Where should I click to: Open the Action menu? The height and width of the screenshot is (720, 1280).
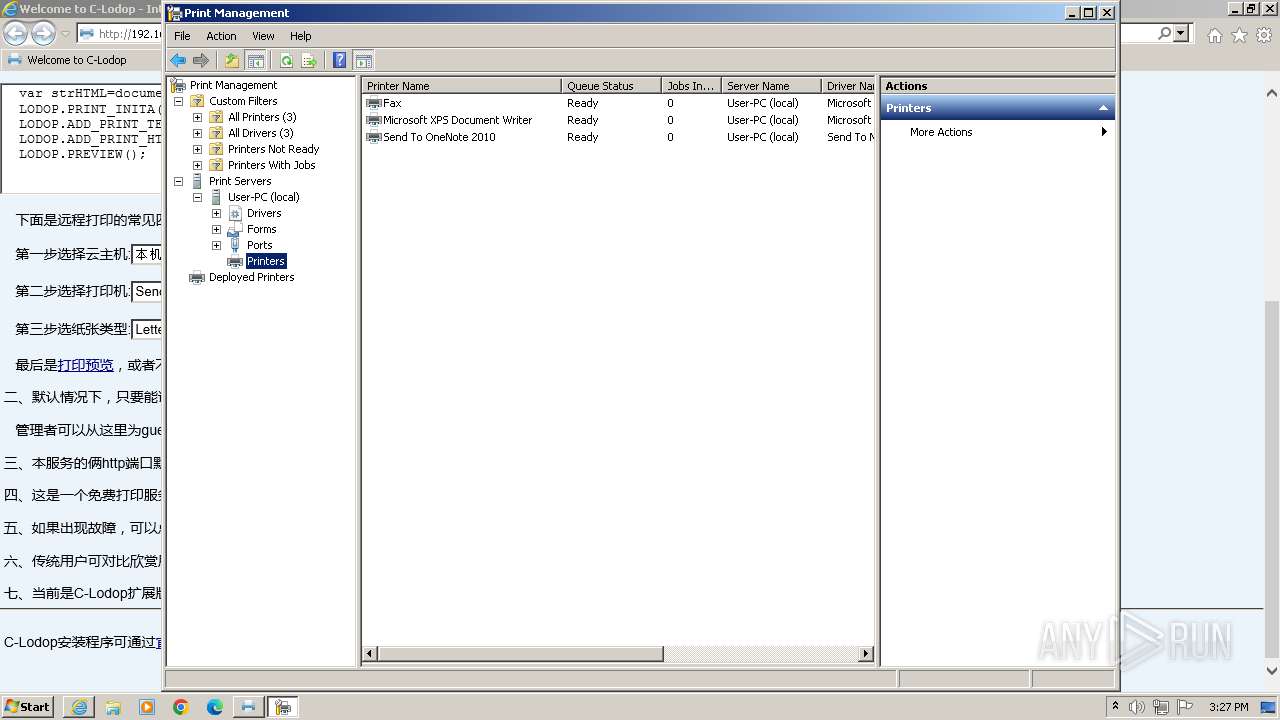pyautogui.click(x=221, y=36)
